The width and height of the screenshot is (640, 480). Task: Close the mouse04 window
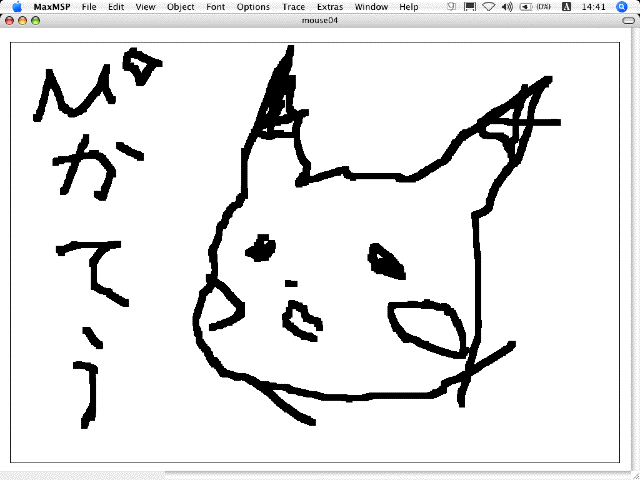click(x=9, y=20)
